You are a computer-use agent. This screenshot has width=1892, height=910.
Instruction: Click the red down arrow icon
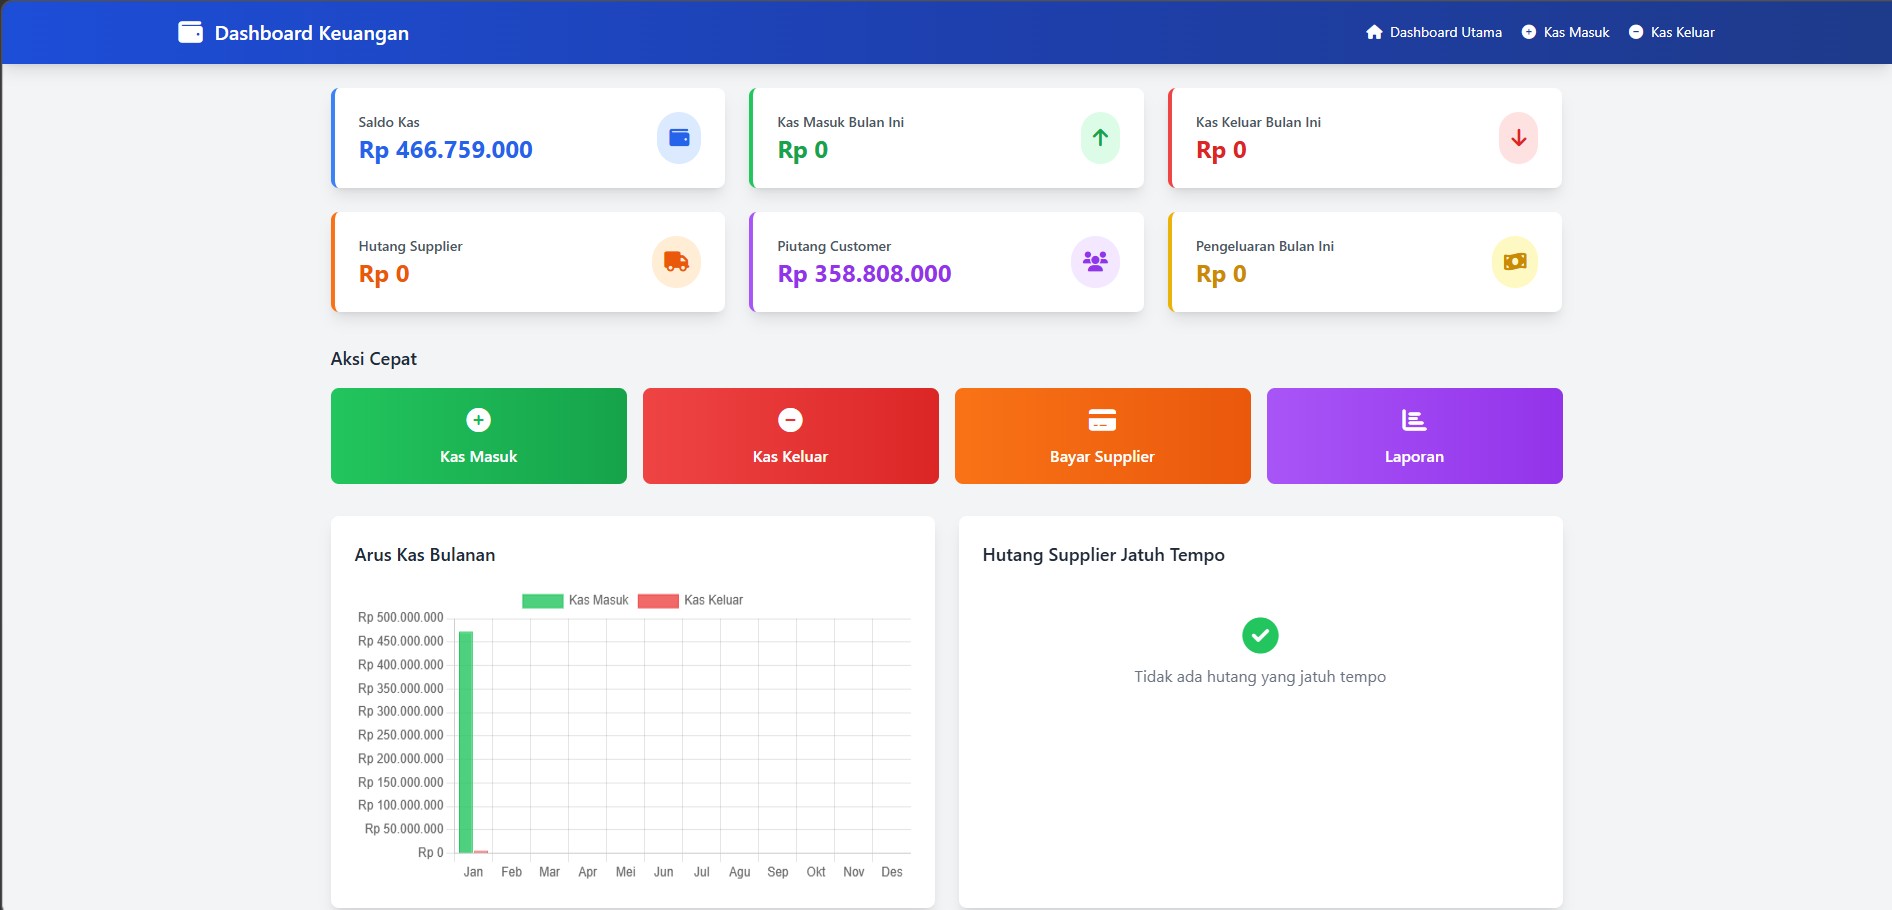pos(1517,138)
